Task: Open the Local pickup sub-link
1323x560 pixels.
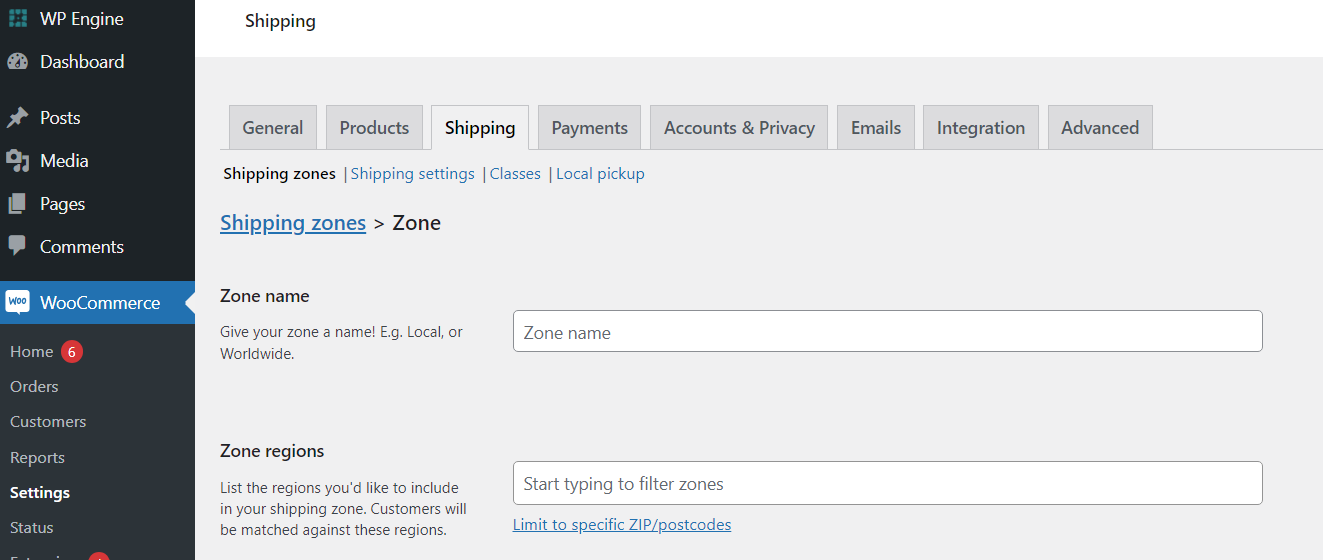Action: pyautogui.click(x=600, y=174)
